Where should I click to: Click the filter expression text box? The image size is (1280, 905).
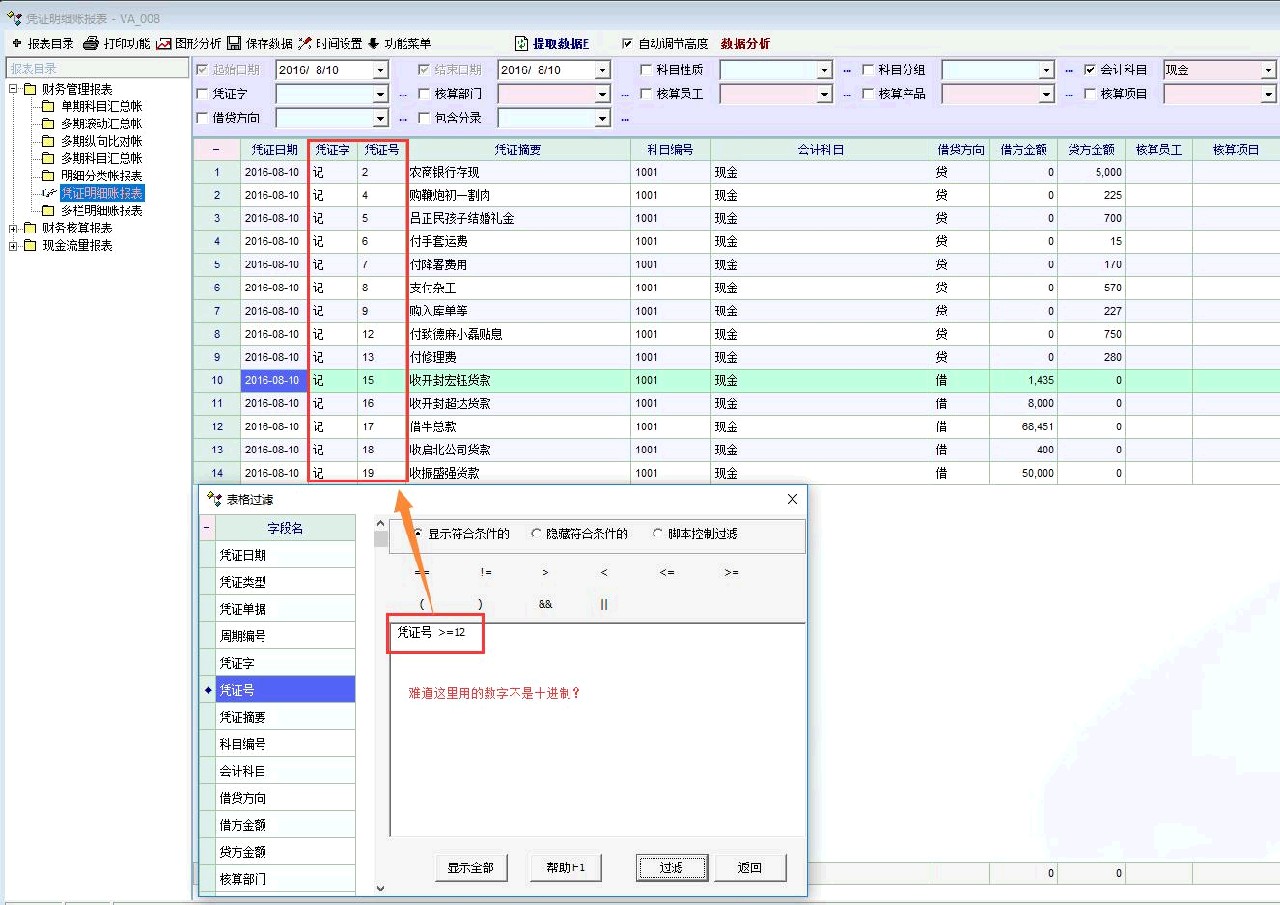[x=596, y=730]
